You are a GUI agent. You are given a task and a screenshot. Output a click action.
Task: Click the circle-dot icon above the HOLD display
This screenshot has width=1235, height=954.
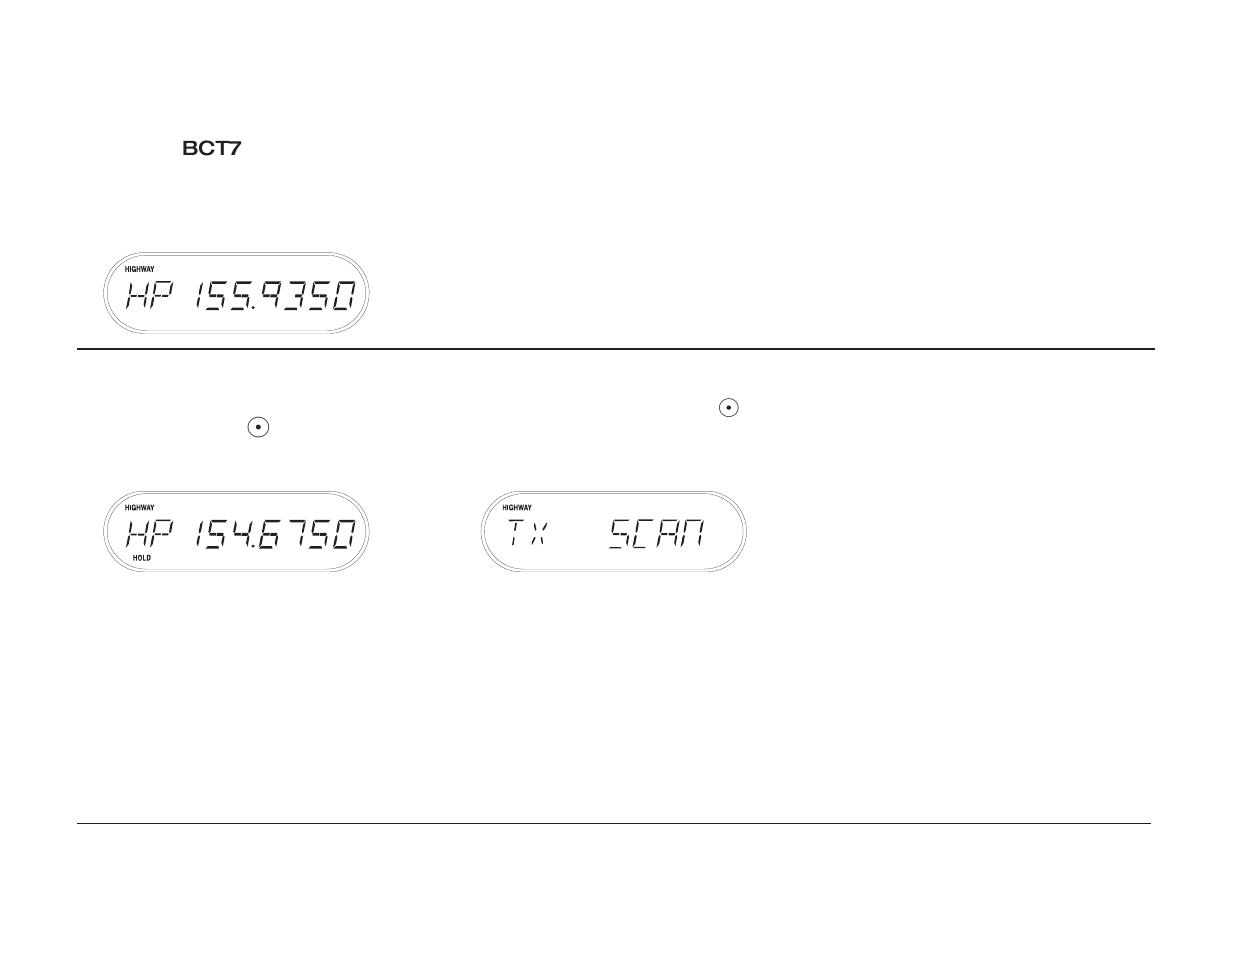tap(258, 427)
